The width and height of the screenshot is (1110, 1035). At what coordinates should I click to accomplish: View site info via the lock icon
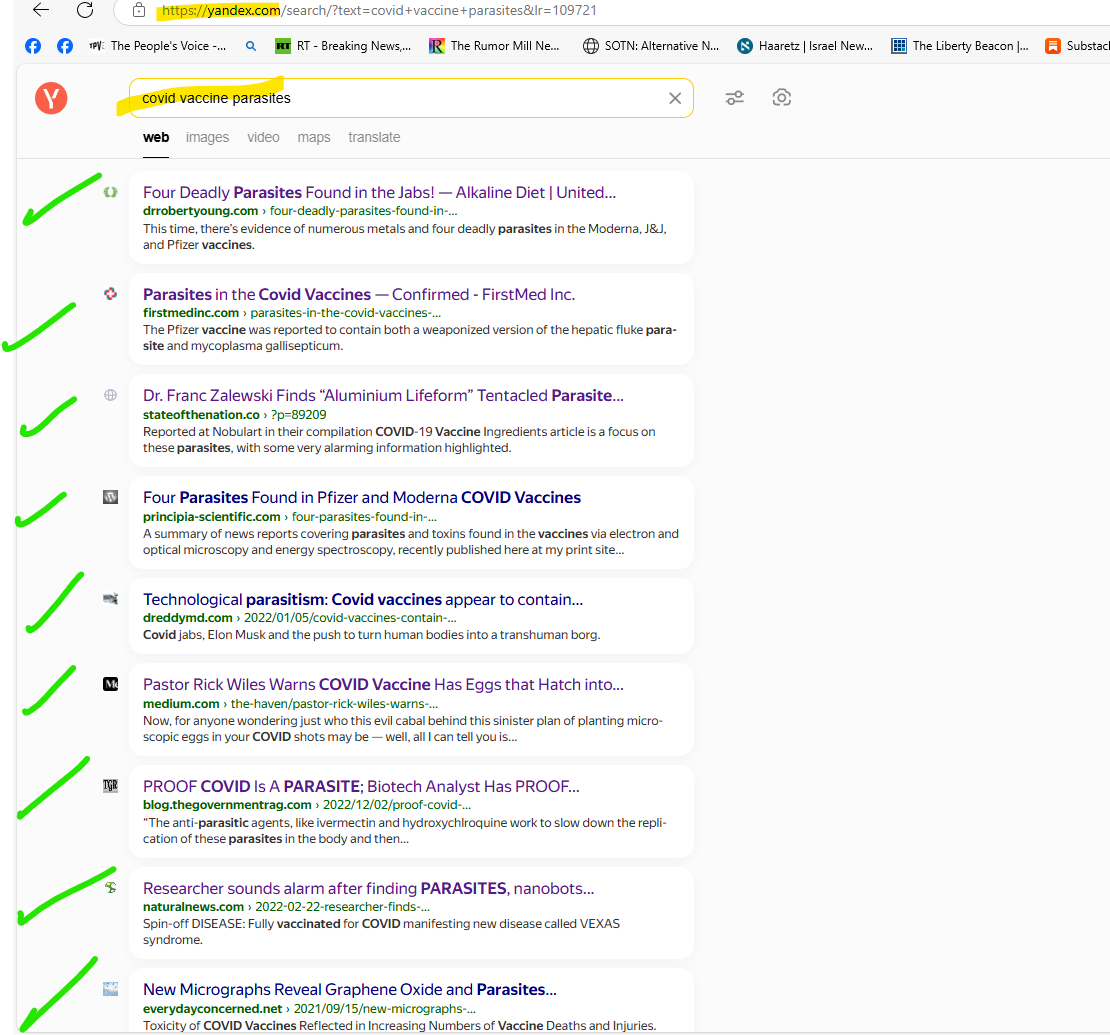tap(139, 10)
